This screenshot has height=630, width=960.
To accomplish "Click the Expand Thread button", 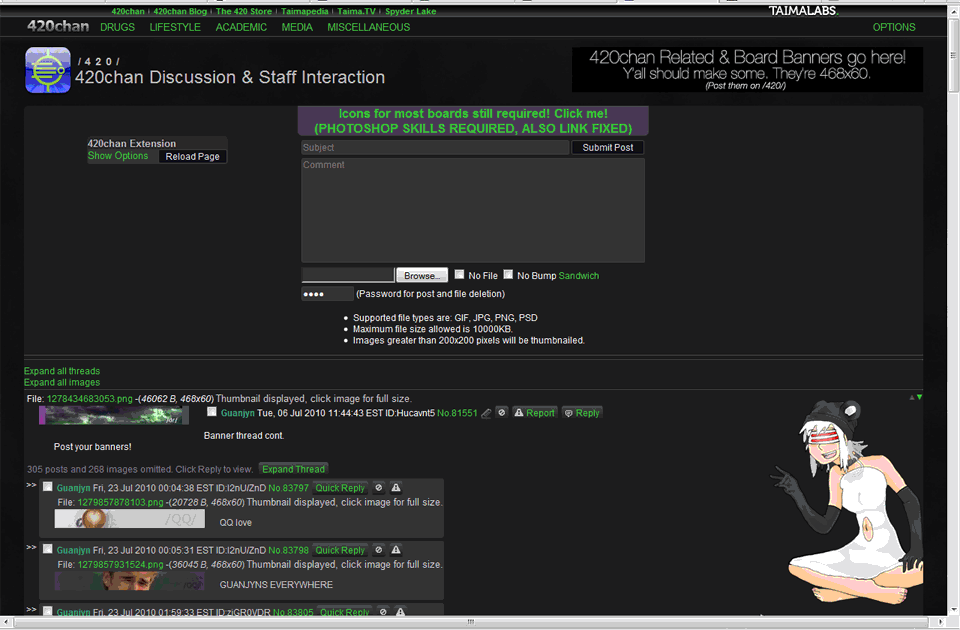I will point(293,469).
